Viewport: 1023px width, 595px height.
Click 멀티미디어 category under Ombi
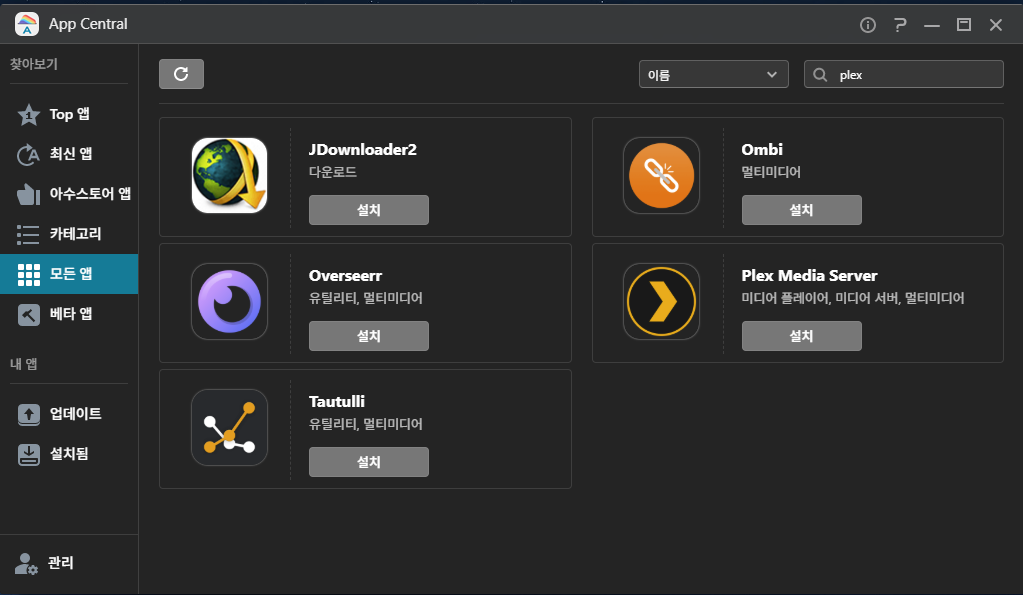(771, 172)
